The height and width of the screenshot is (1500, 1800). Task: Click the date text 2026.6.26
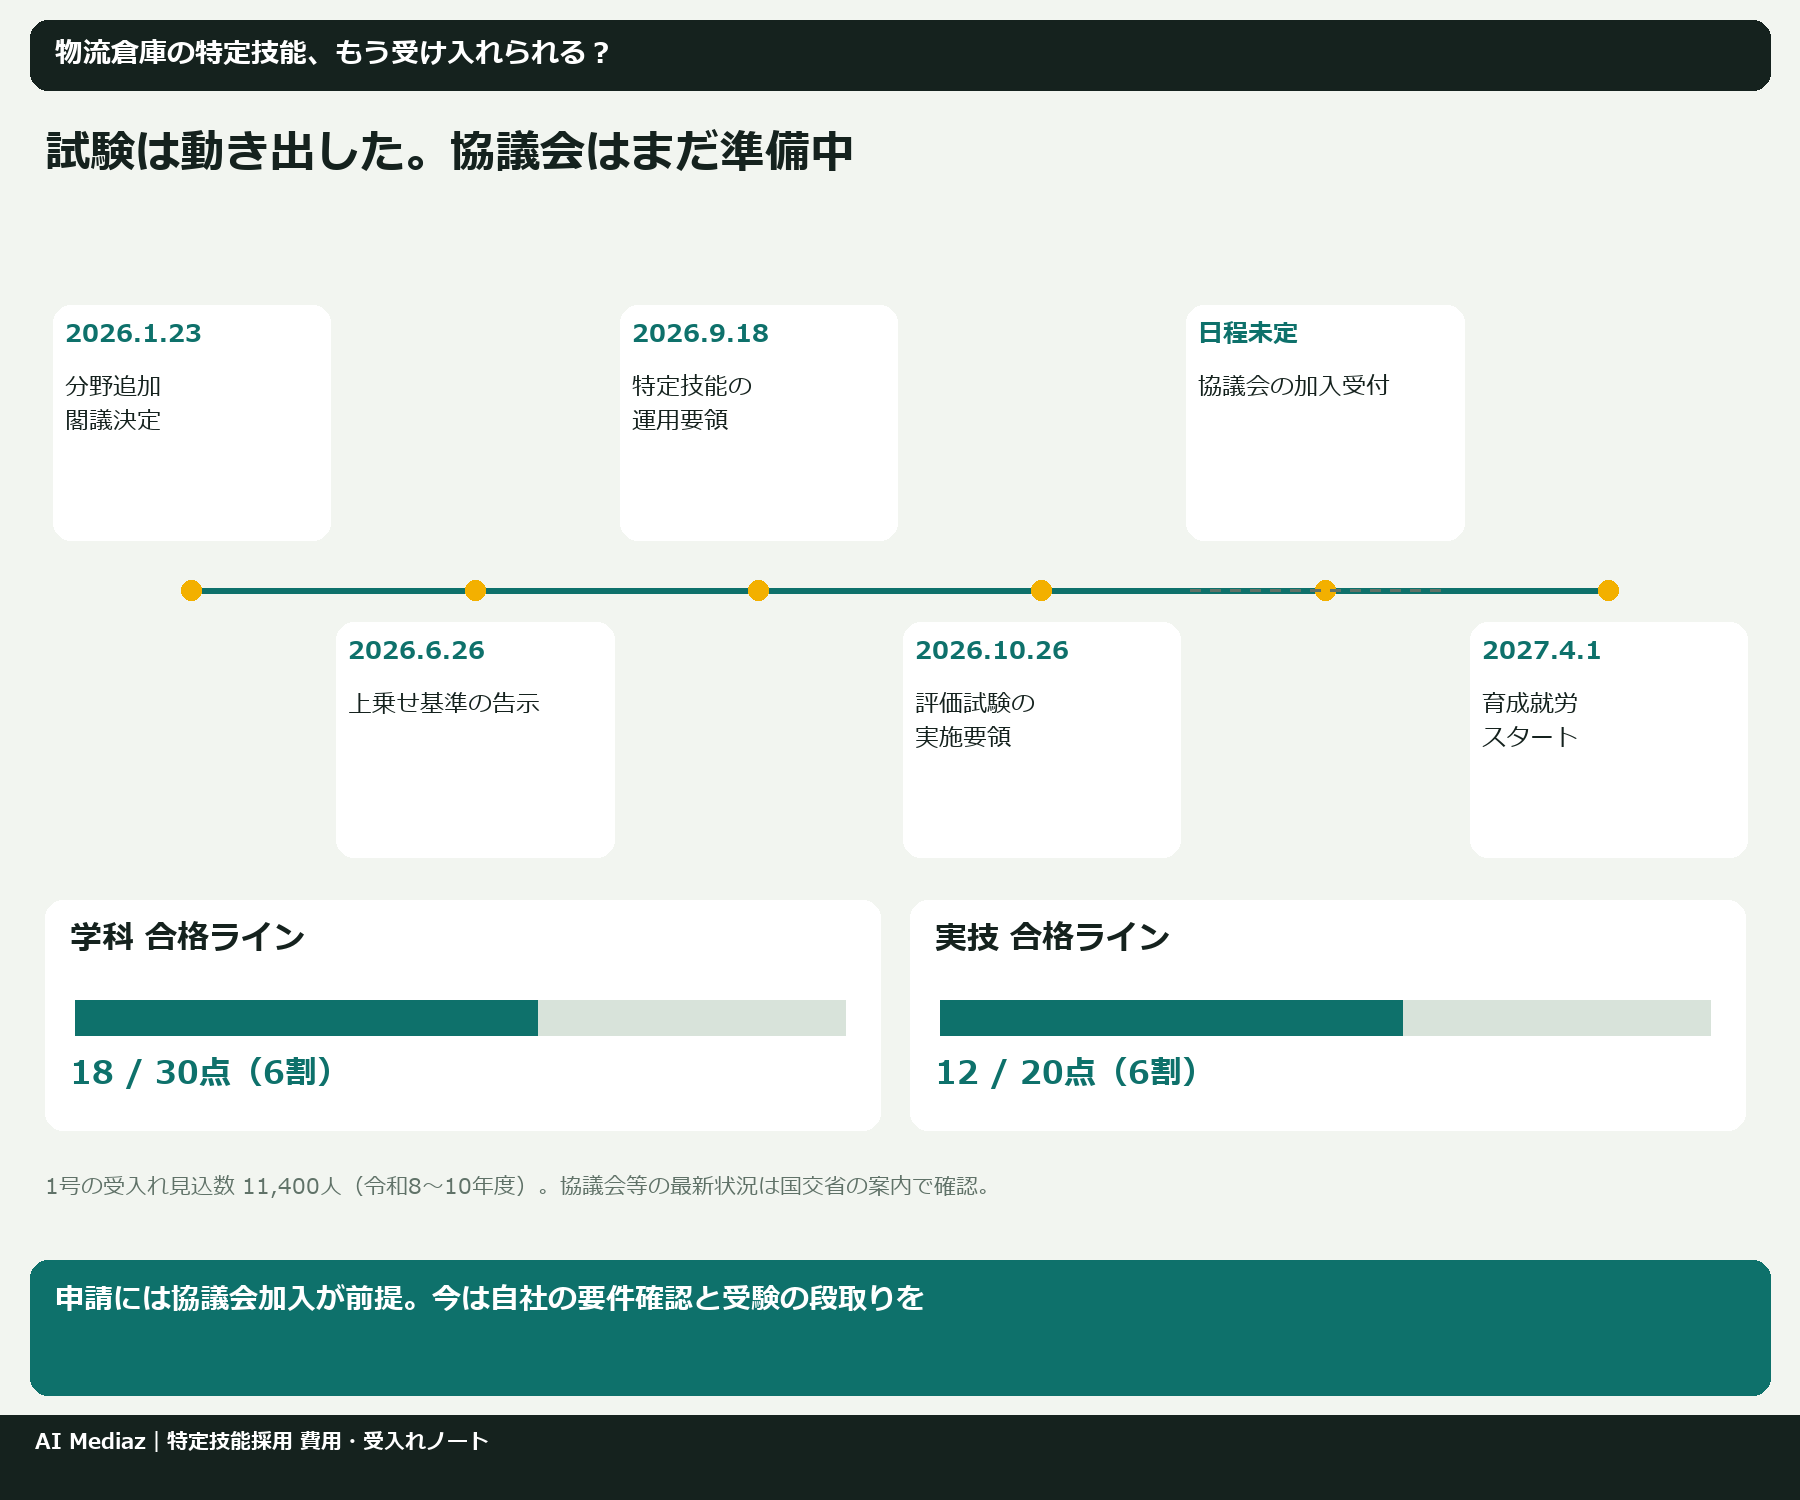coord(416,651)
